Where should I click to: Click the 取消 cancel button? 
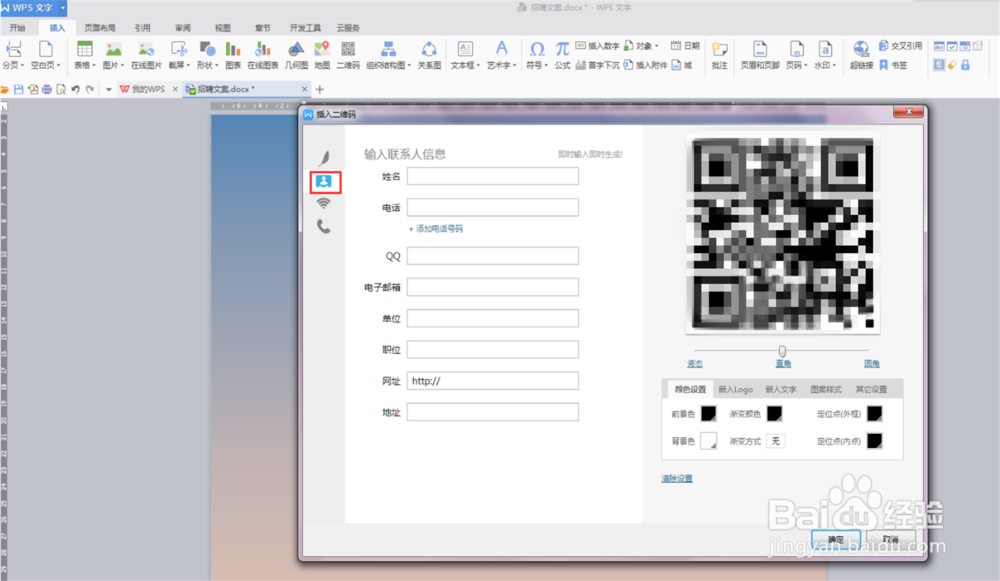pyautogui.click(x=890, y=540)
